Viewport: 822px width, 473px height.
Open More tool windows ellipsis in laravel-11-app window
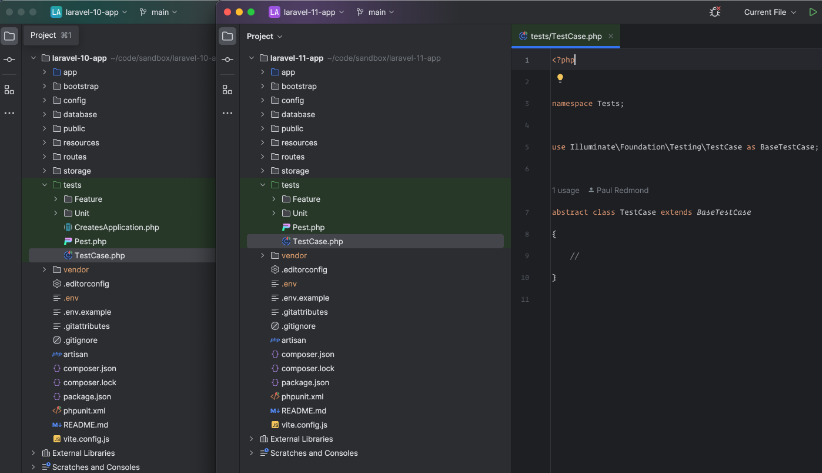tap(227, 113)
